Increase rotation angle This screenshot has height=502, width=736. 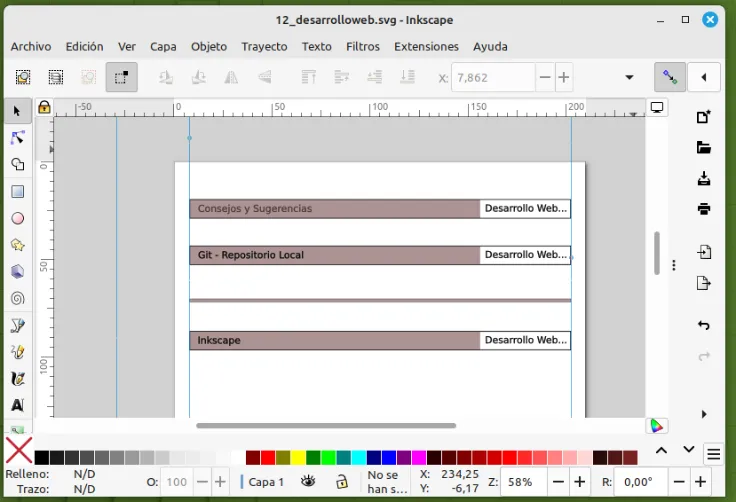click(x=700, y=482)
